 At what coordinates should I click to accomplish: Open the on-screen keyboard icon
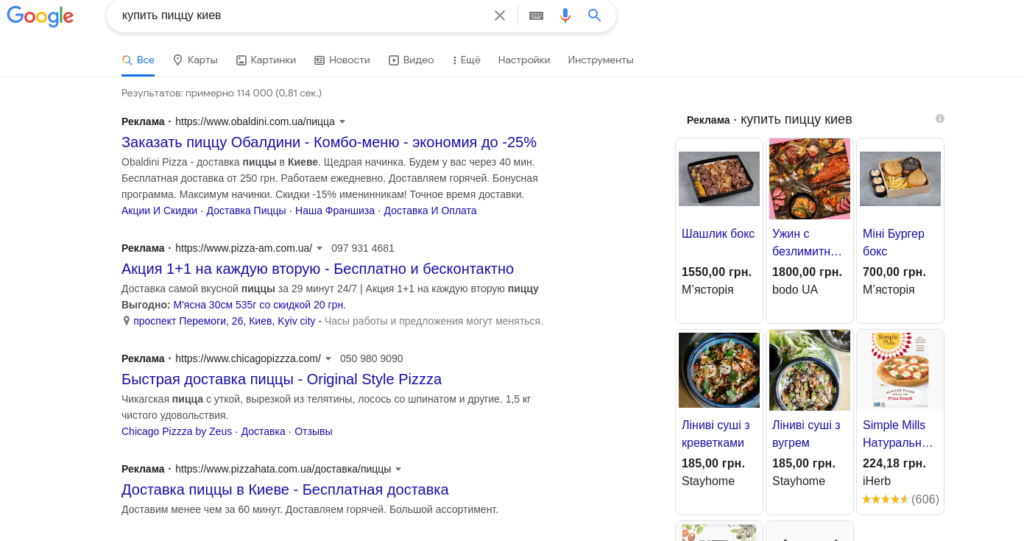tap(536, 16)
